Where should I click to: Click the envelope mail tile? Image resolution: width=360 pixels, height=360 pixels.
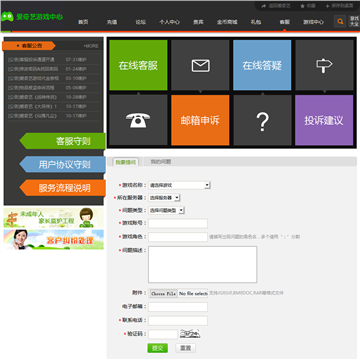point(200,65)
